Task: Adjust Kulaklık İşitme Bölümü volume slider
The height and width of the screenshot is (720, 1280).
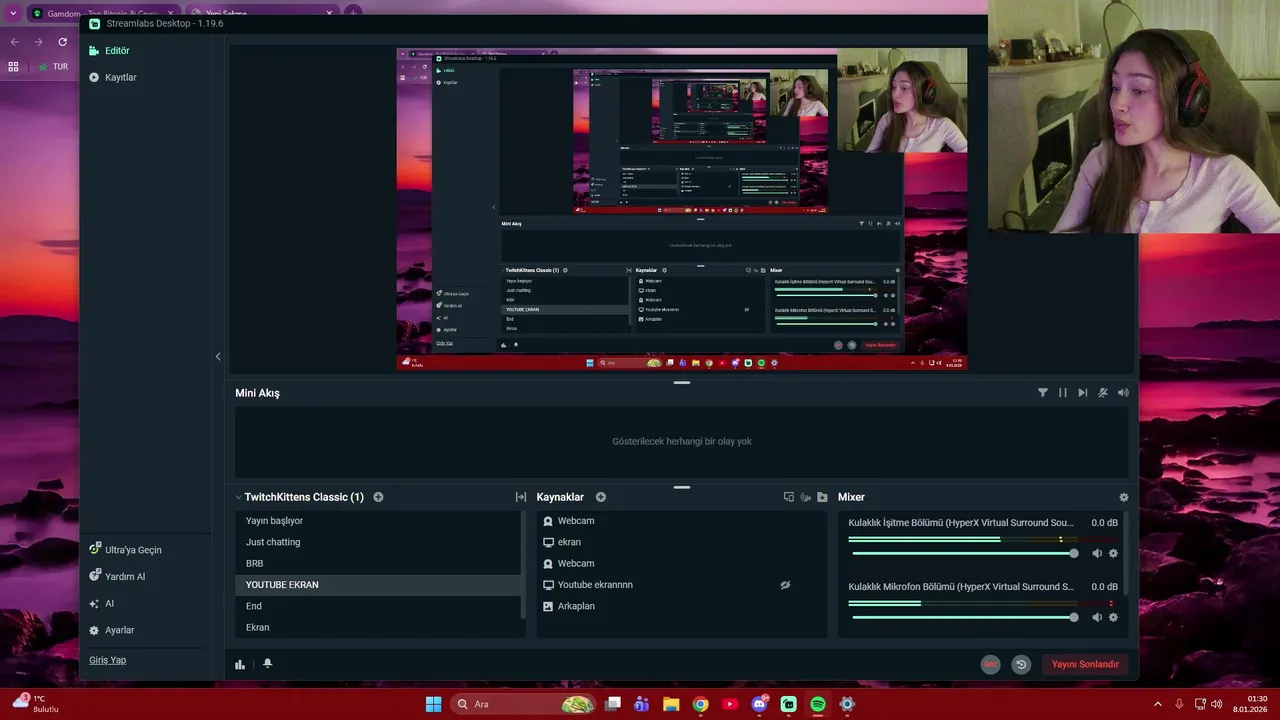Action: (964, 553)
